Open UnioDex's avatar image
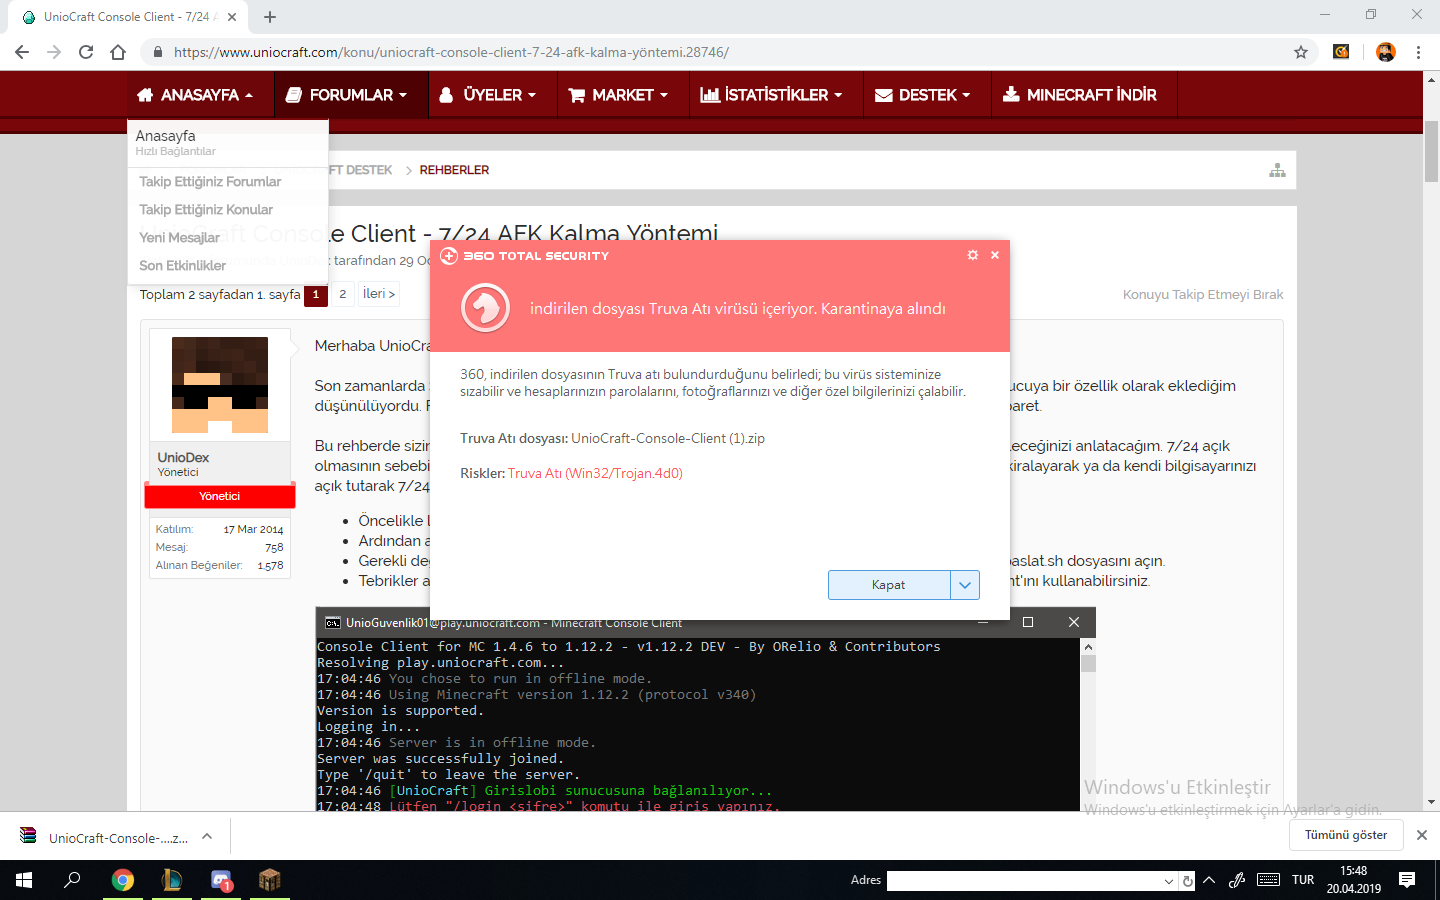Screen dimensions: 1440x900 tap(220, 385)
